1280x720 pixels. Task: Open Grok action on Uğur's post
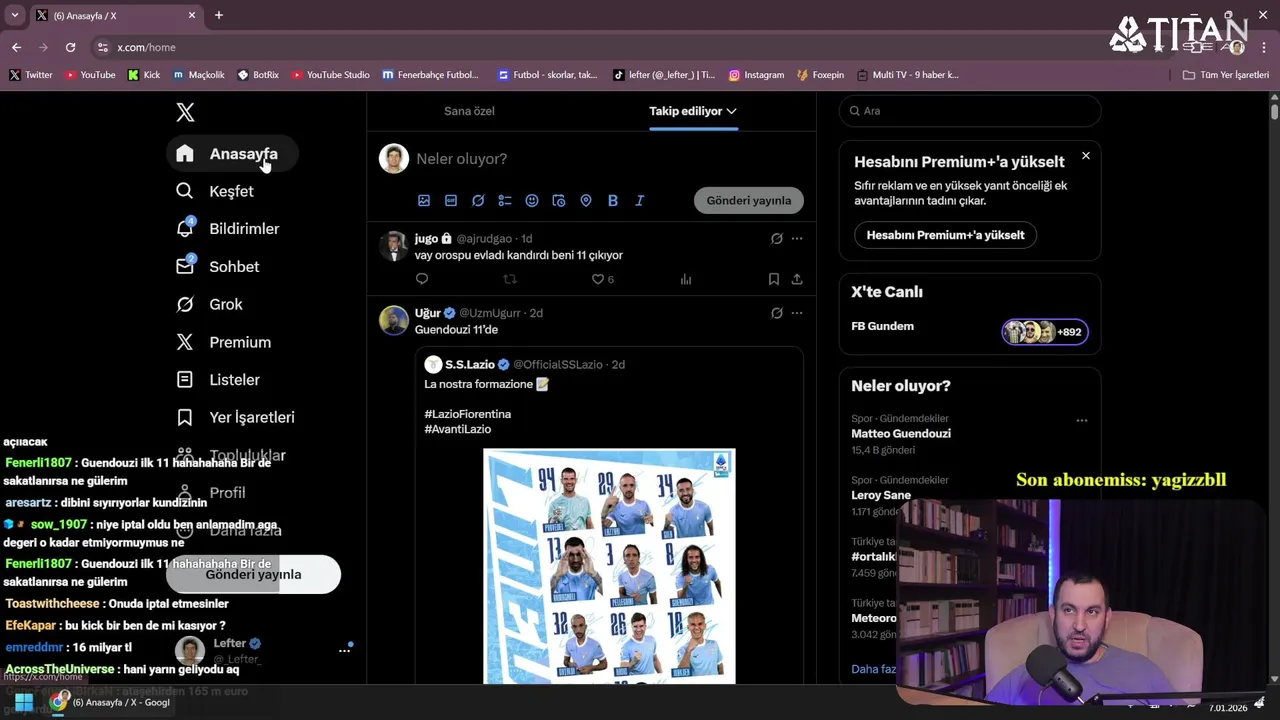(x=777, y=313)
